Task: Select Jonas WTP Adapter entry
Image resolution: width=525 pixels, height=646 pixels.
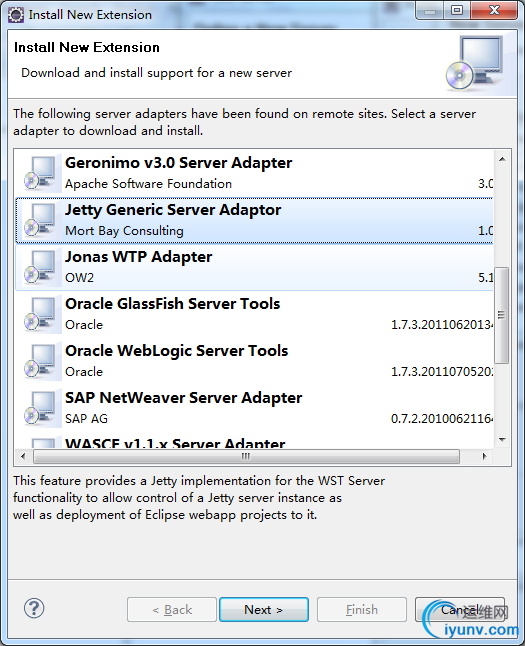Action: 254,267
